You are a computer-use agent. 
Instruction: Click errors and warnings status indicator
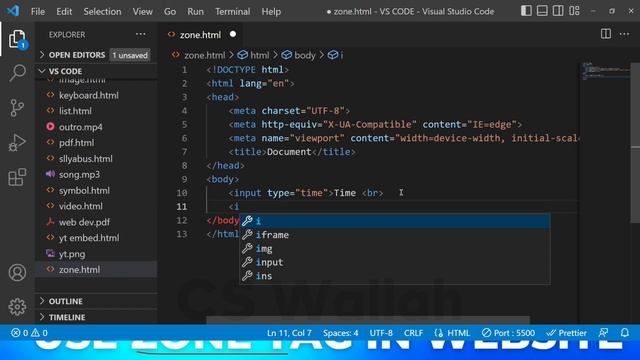click(29, 333)
